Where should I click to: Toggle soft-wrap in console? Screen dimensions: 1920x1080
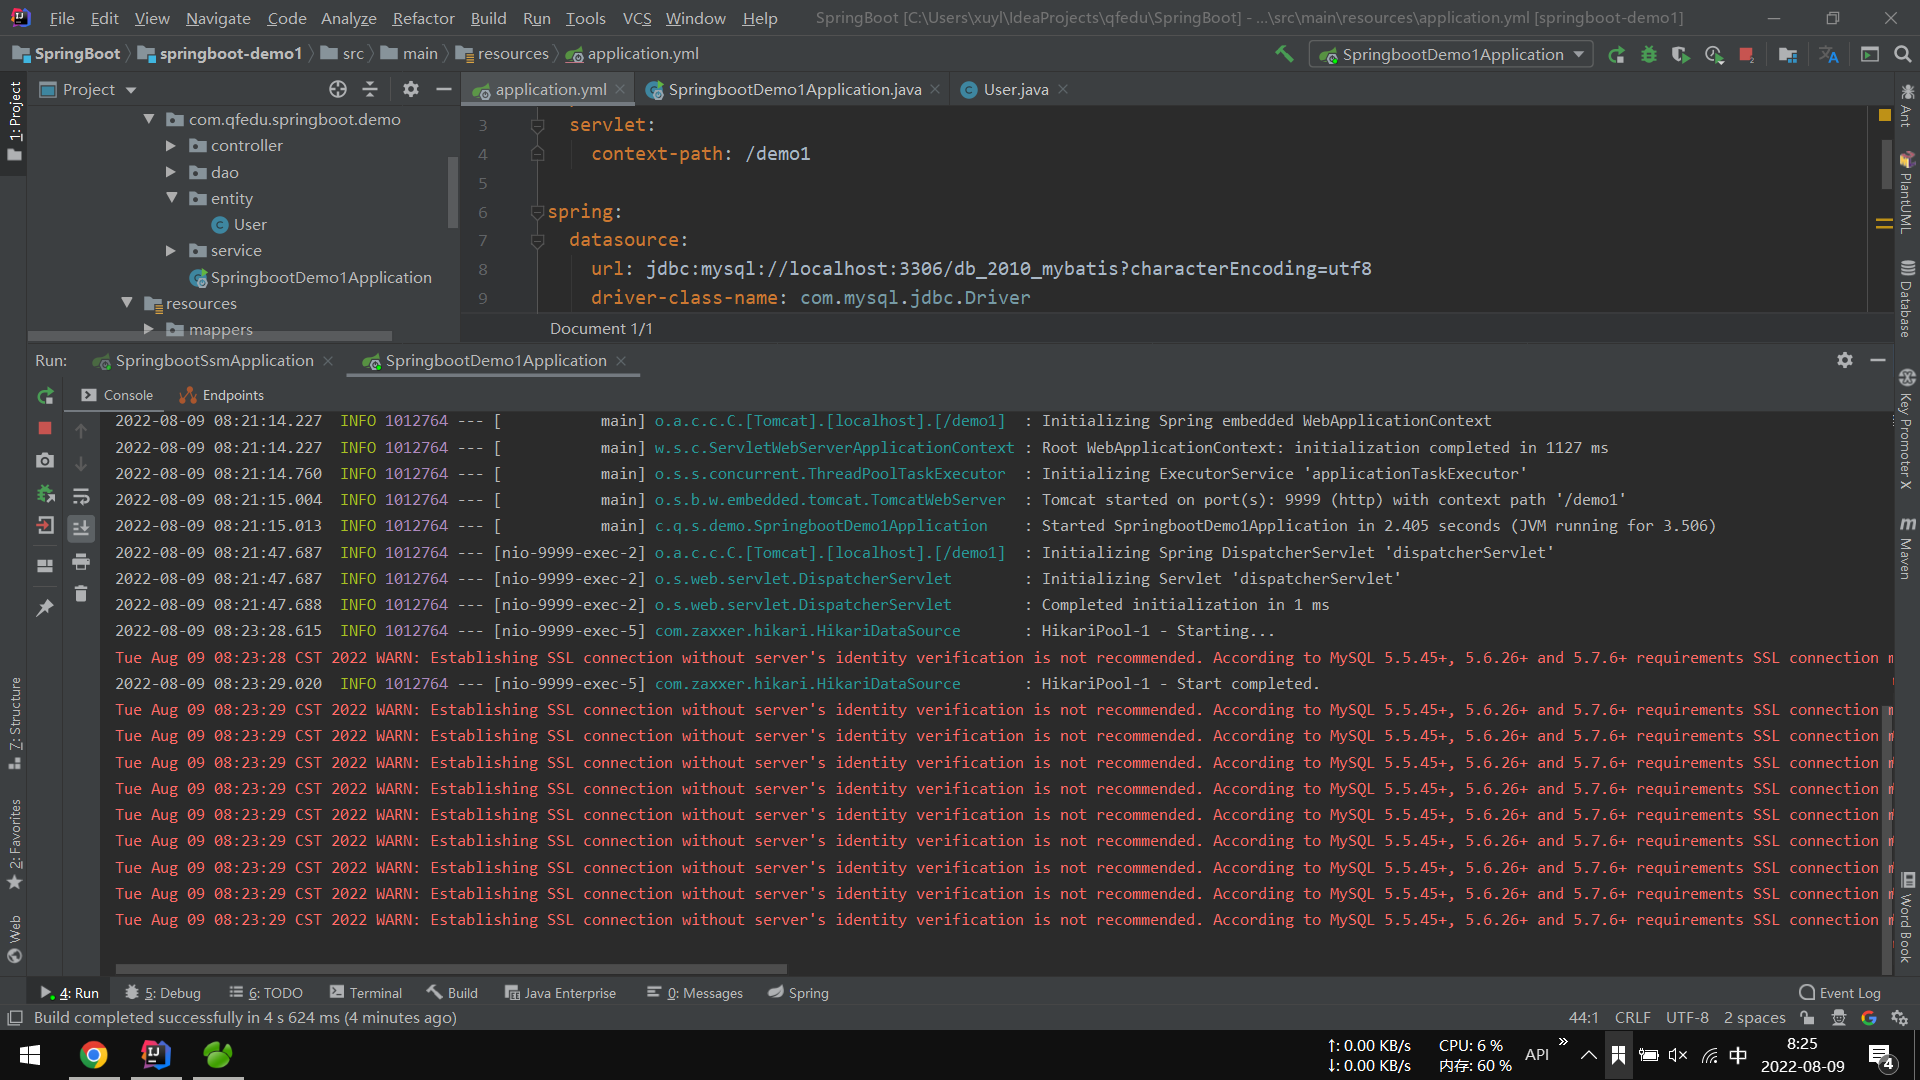click(81, 496)
